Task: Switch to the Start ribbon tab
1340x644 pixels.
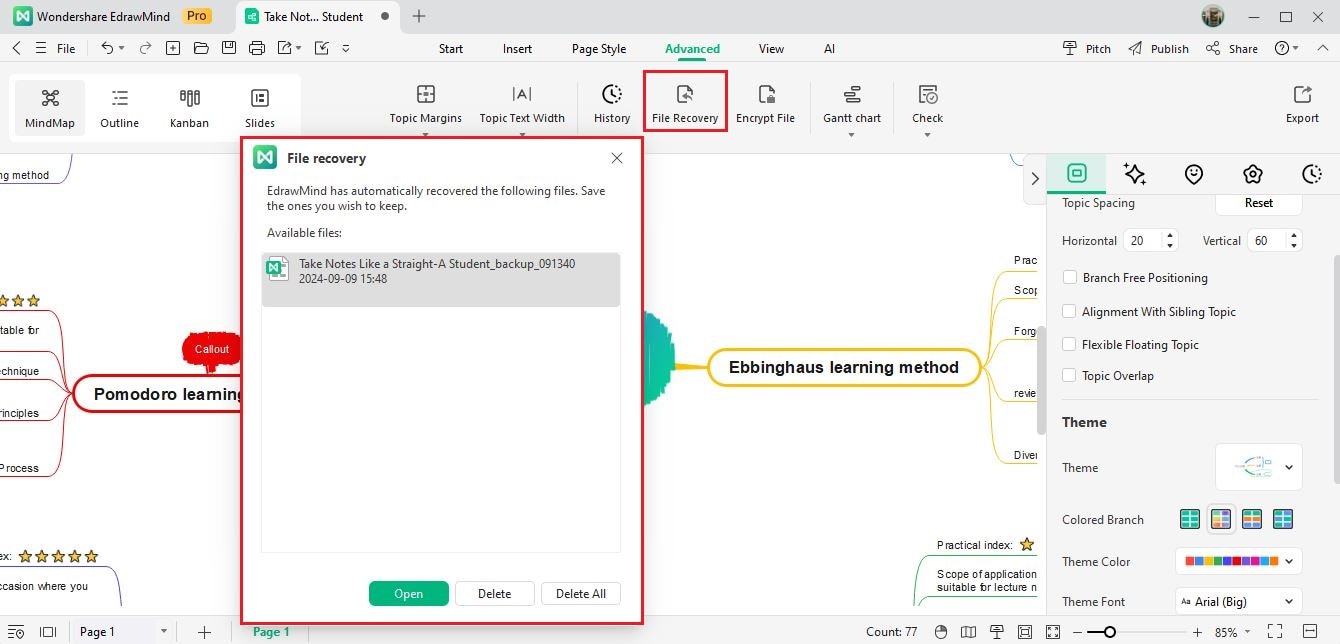Action: tap(451, 48)
